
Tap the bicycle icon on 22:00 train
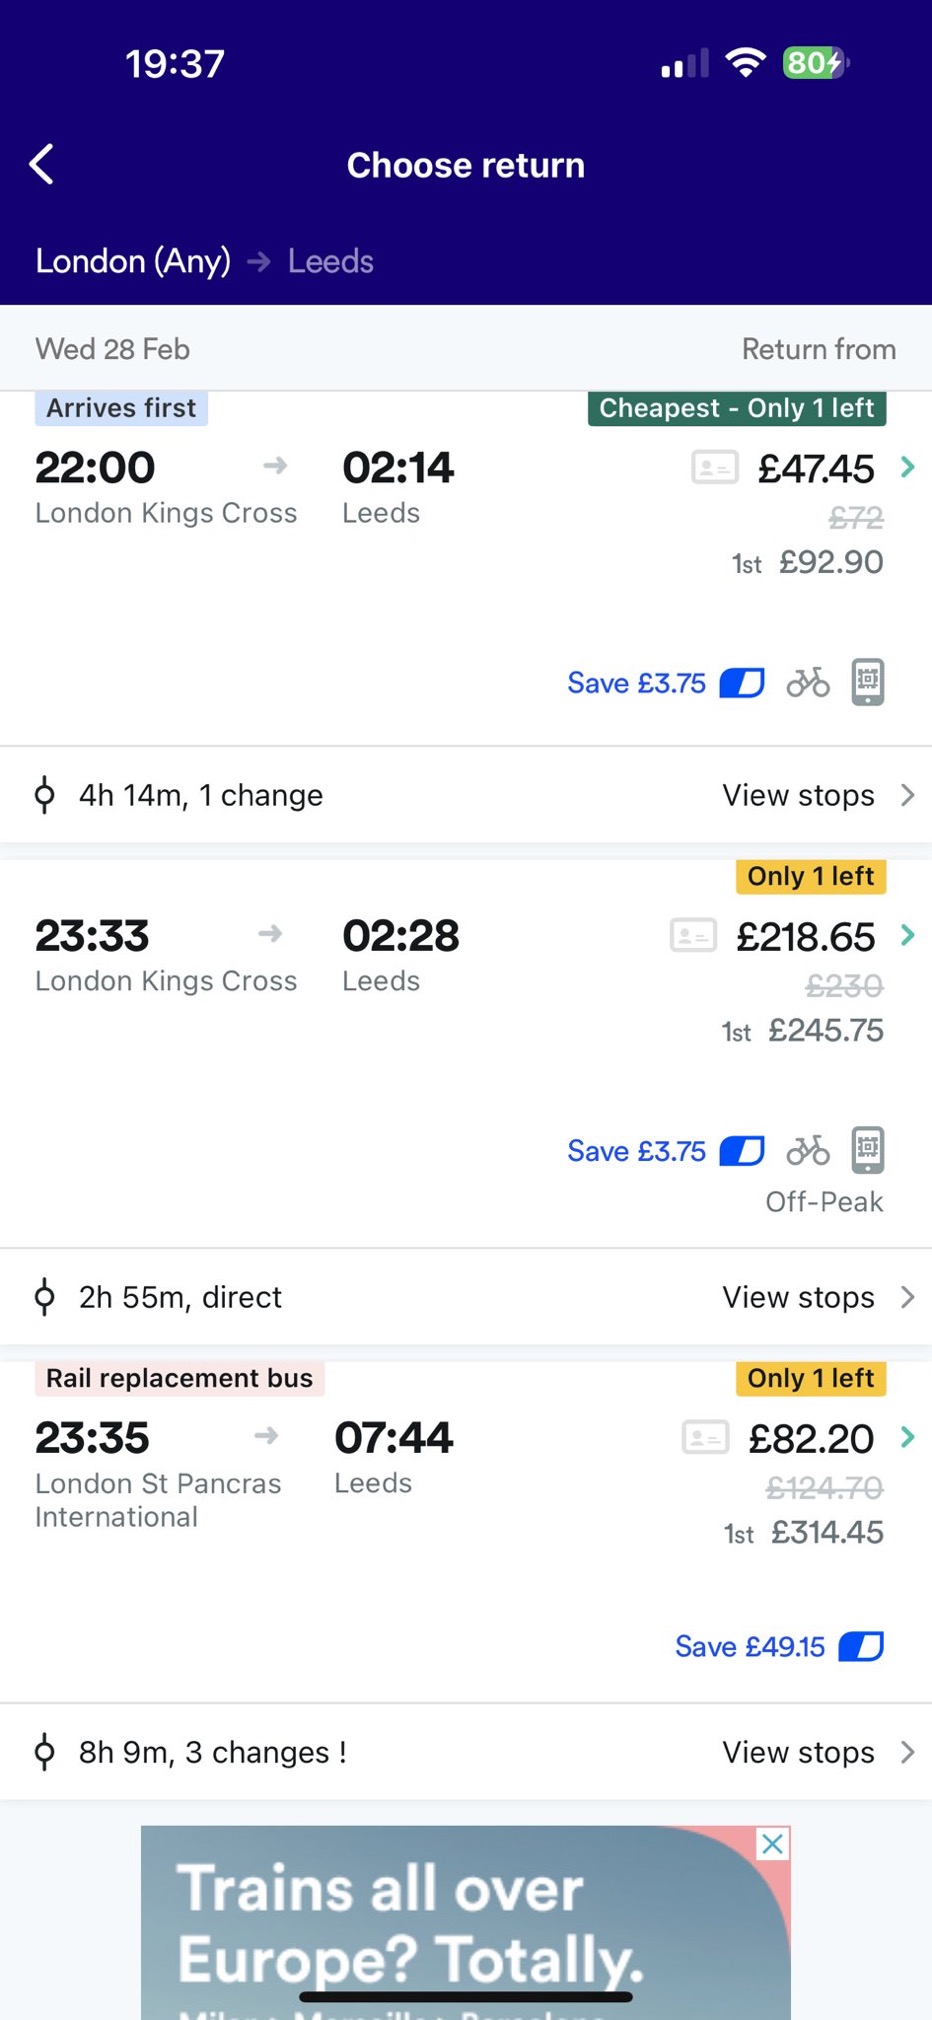point(808,683)
